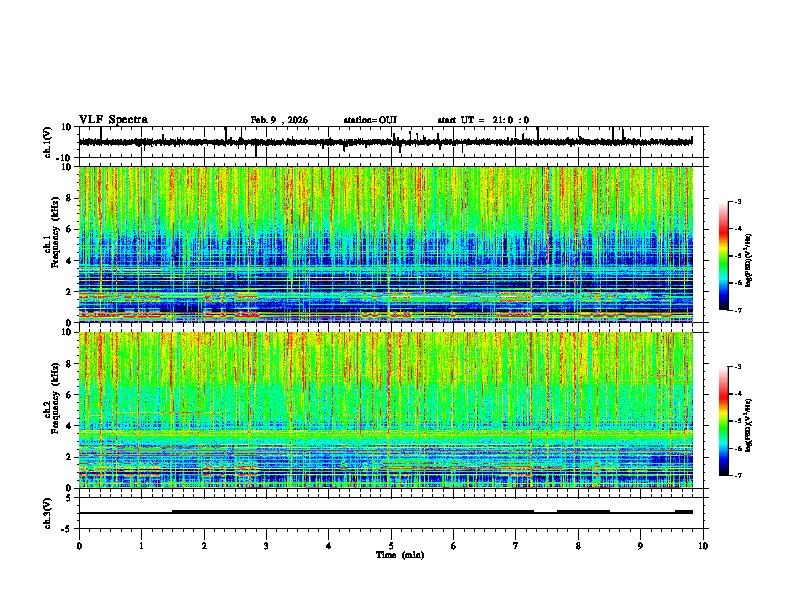
Task: Click the "4" tick on the time axis
Action: click(329, 546)
